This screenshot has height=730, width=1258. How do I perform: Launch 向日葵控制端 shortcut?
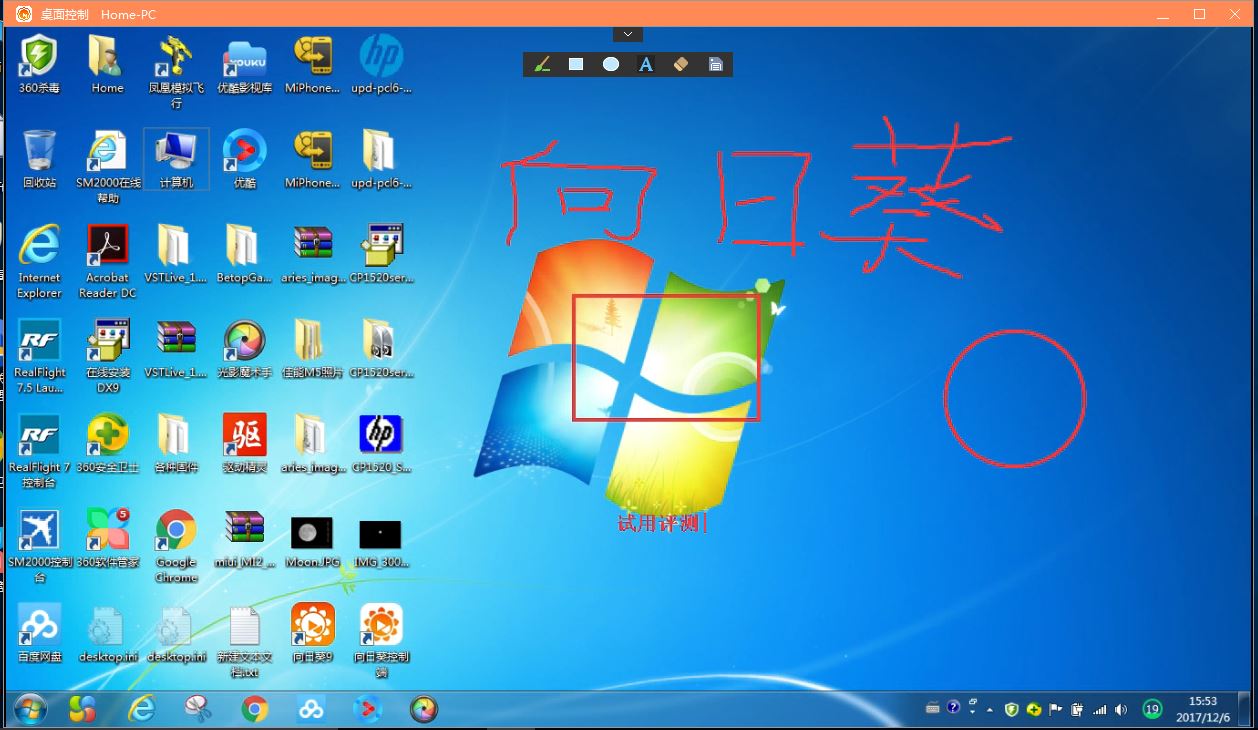click(381, 642)
